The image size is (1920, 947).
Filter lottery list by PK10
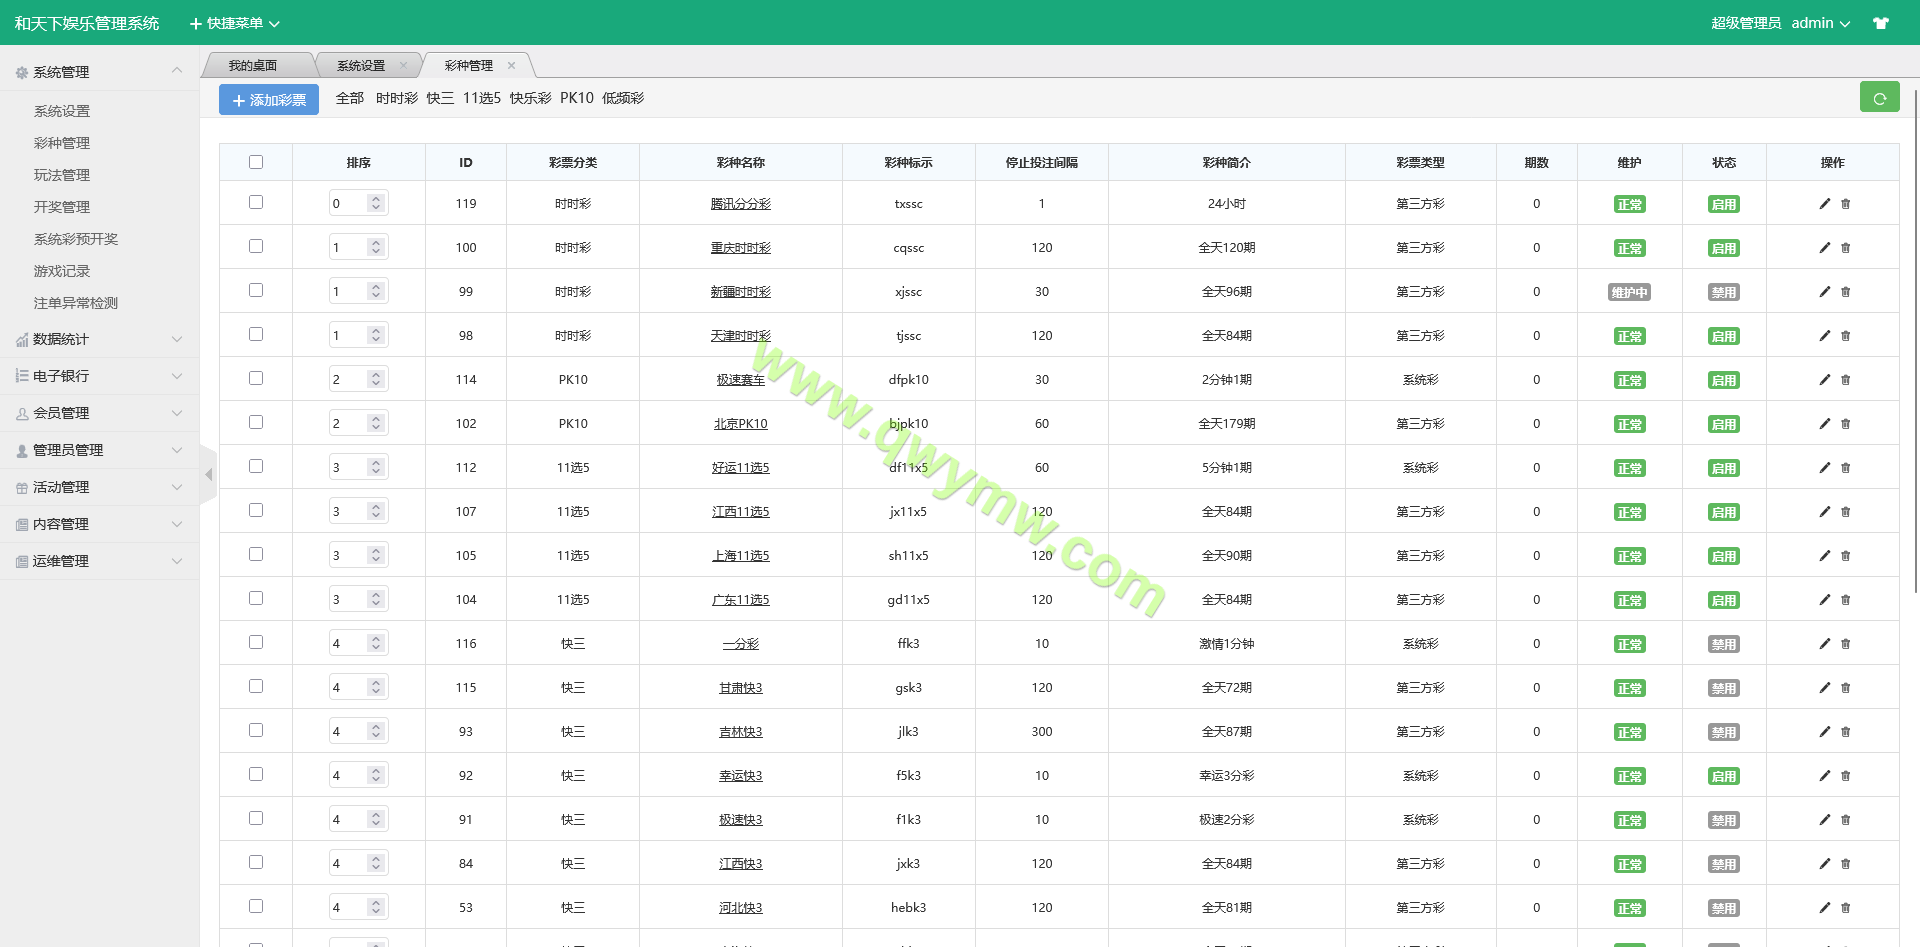[x=576, y=98]
